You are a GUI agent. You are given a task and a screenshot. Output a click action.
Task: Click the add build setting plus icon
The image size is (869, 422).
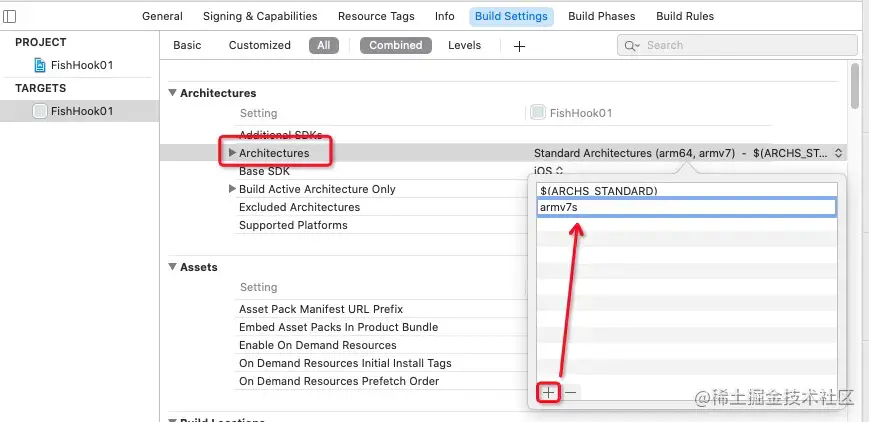point(519,46)
